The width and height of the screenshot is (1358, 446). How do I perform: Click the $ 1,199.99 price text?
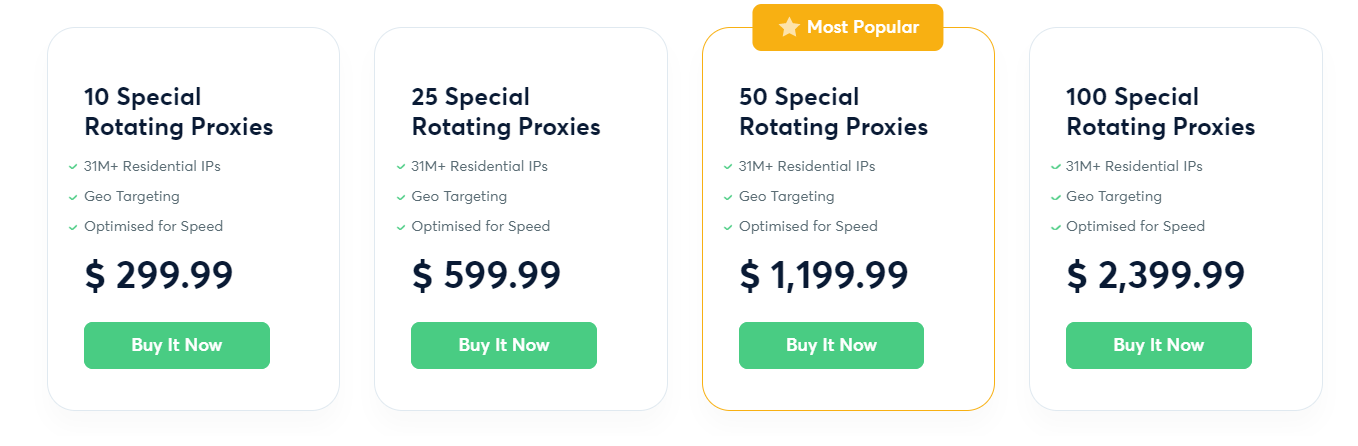tap(823, 275)
